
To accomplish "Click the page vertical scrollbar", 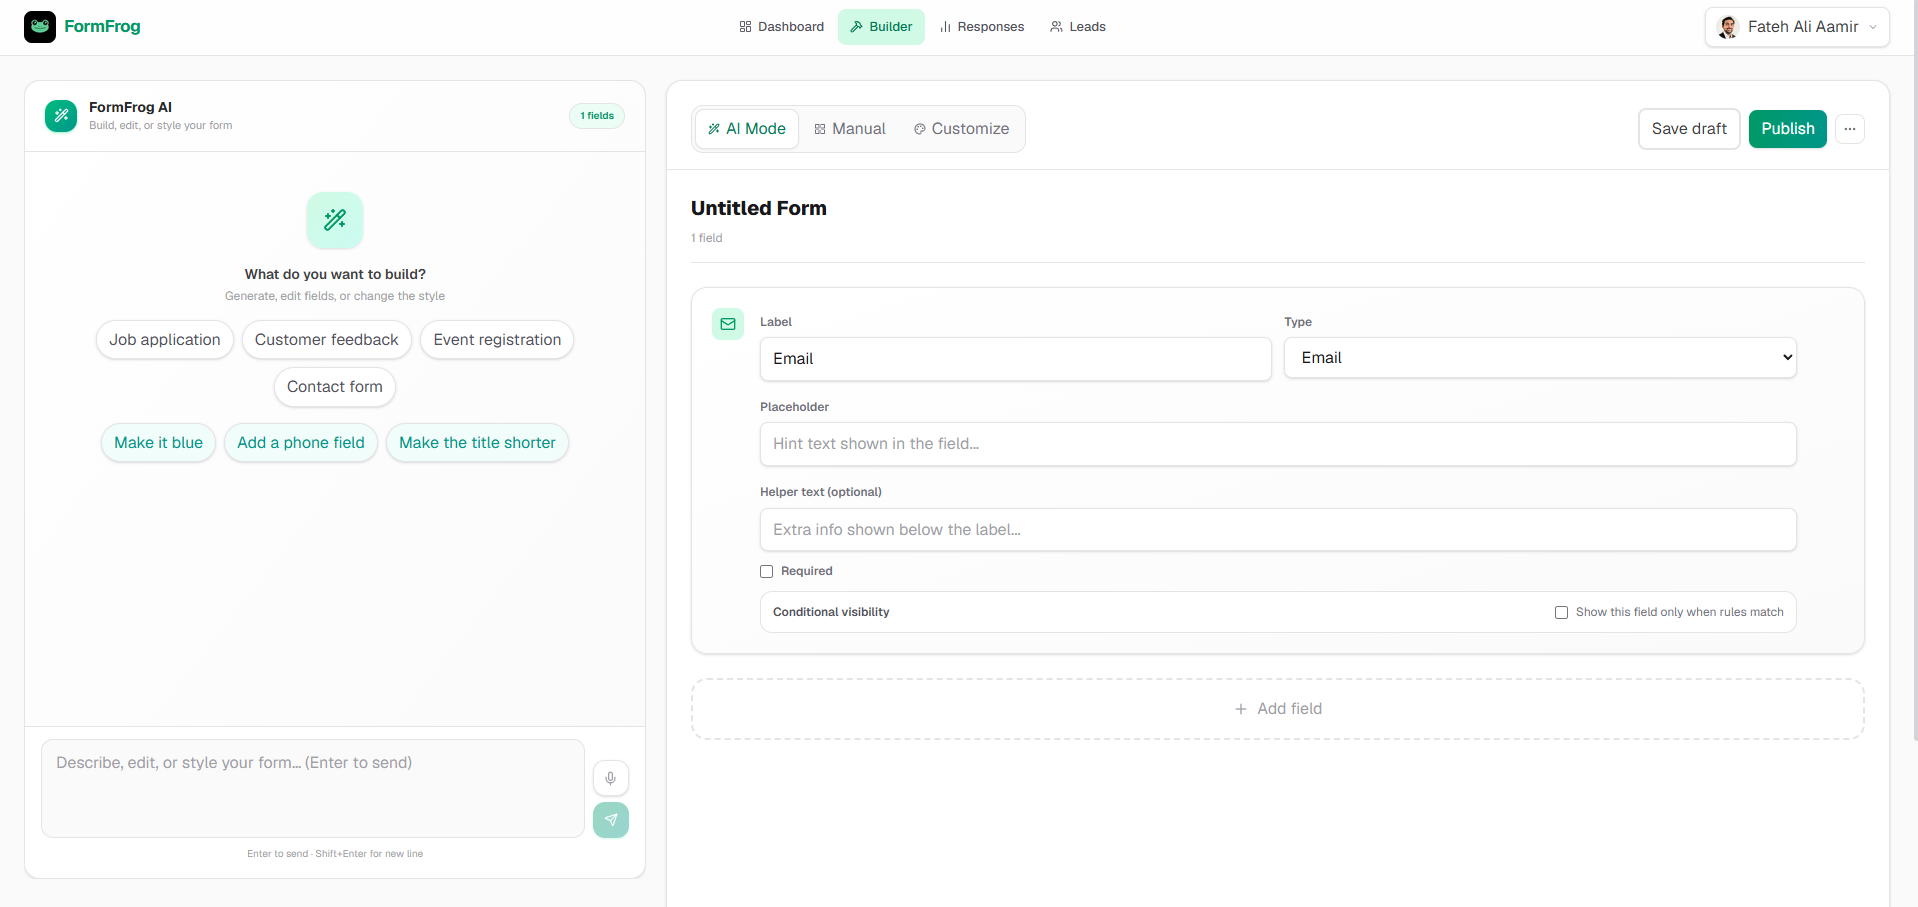I will point(1914,370).
